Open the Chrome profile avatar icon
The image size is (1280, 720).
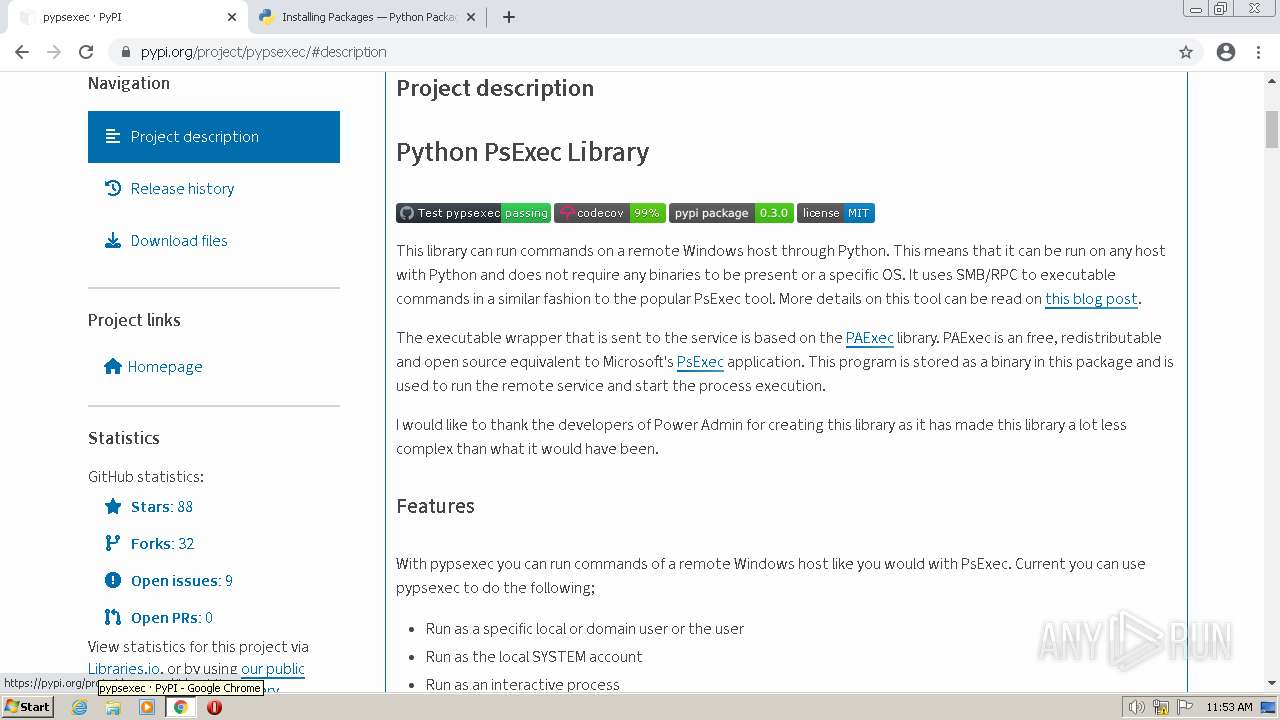[x=1226, y=52]
